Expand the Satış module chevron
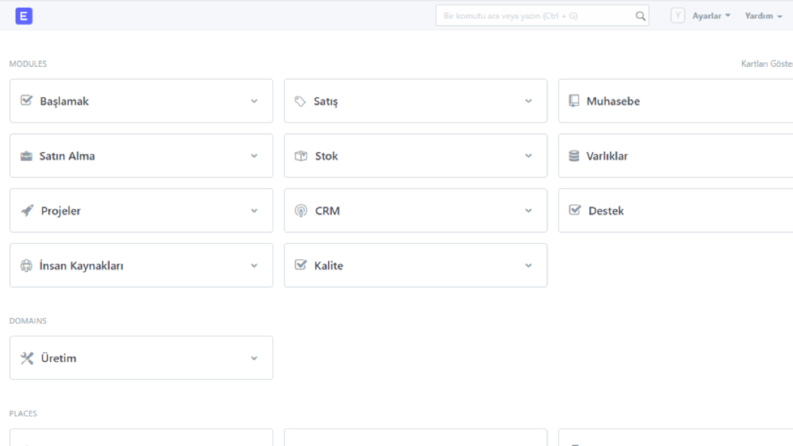793x446 pixels. pos(528,101)
